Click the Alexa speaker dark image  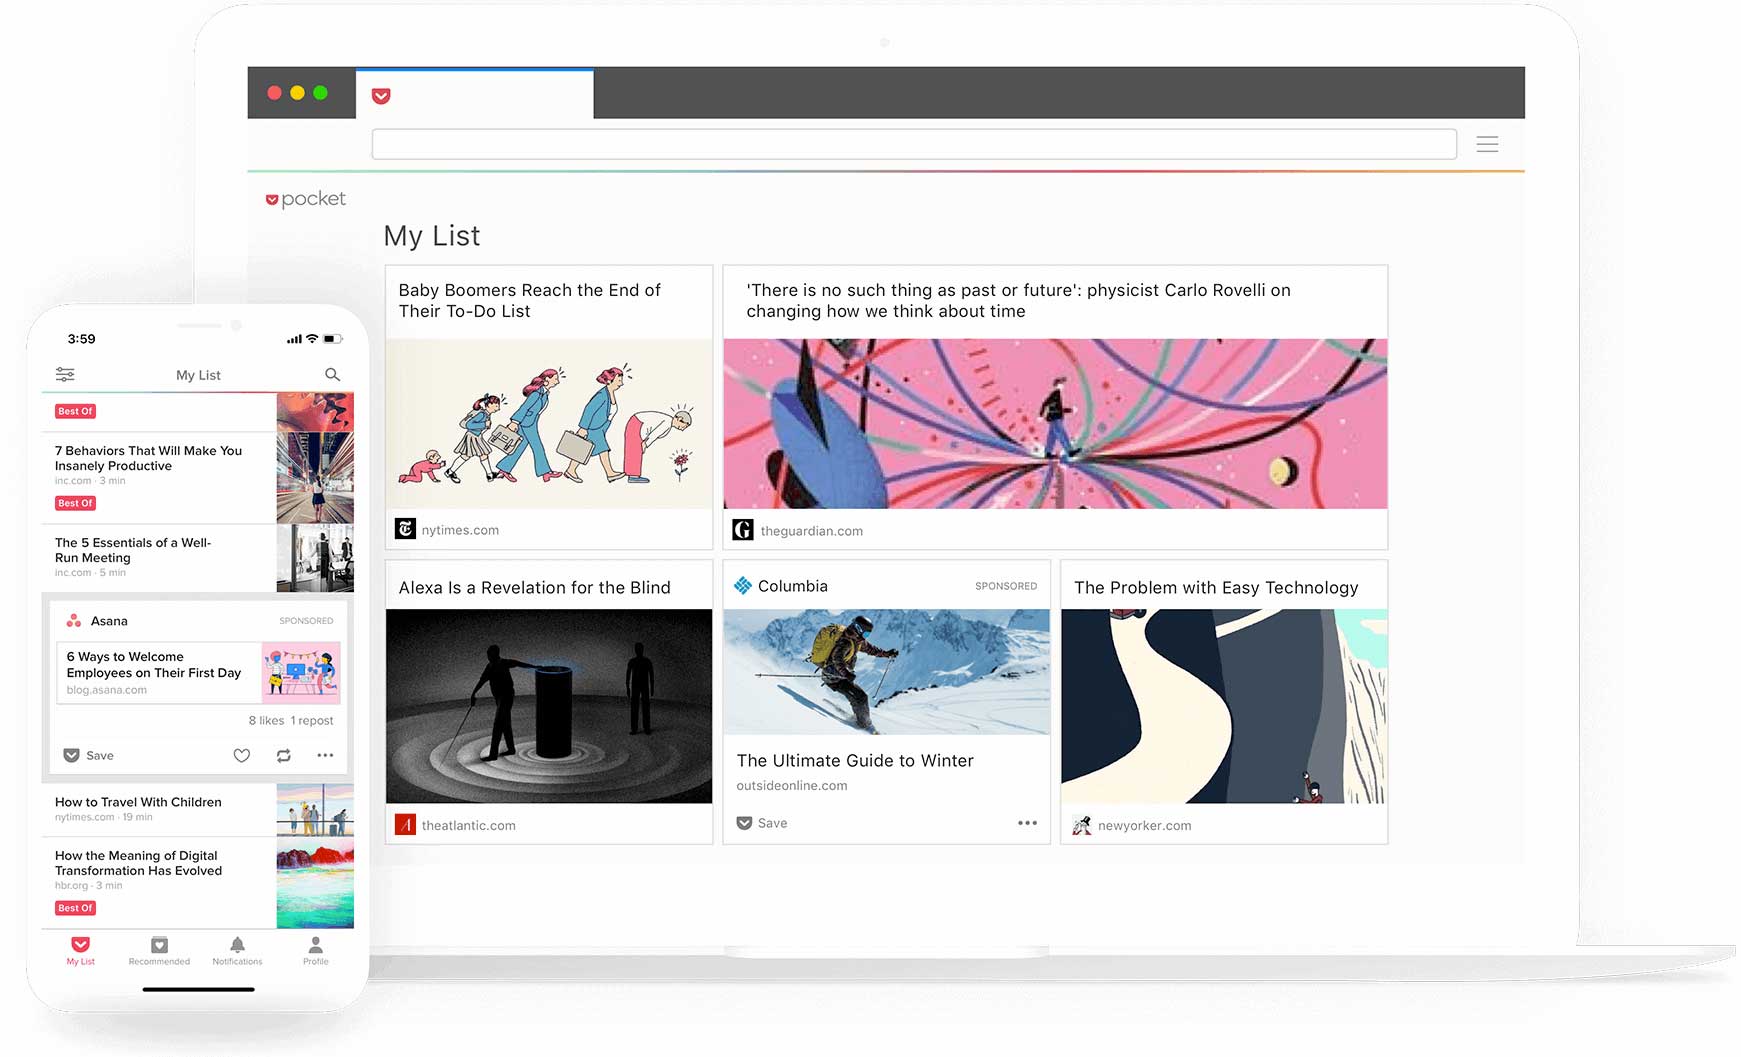pos(549,706)
